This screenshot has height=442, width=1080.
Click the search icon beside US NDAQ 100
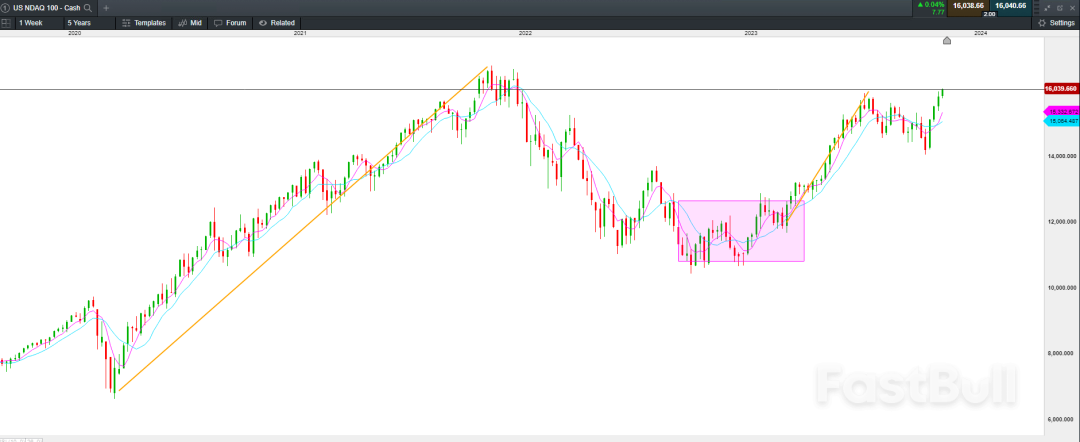(88, 7)
